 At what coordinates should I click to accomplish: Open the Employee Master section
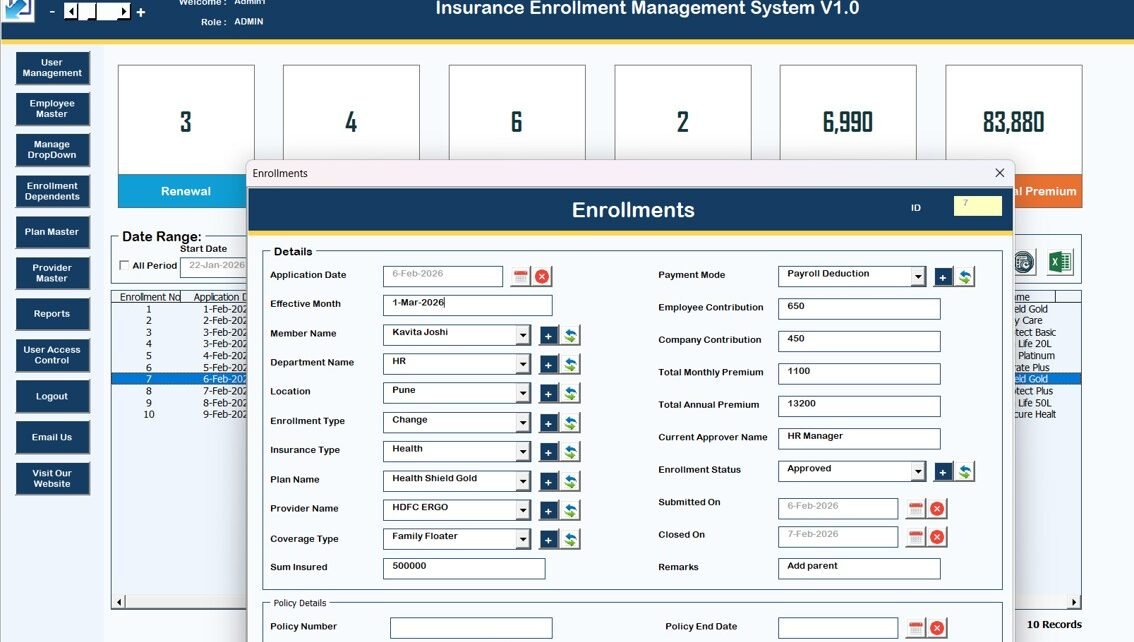[x=52, y=109]
